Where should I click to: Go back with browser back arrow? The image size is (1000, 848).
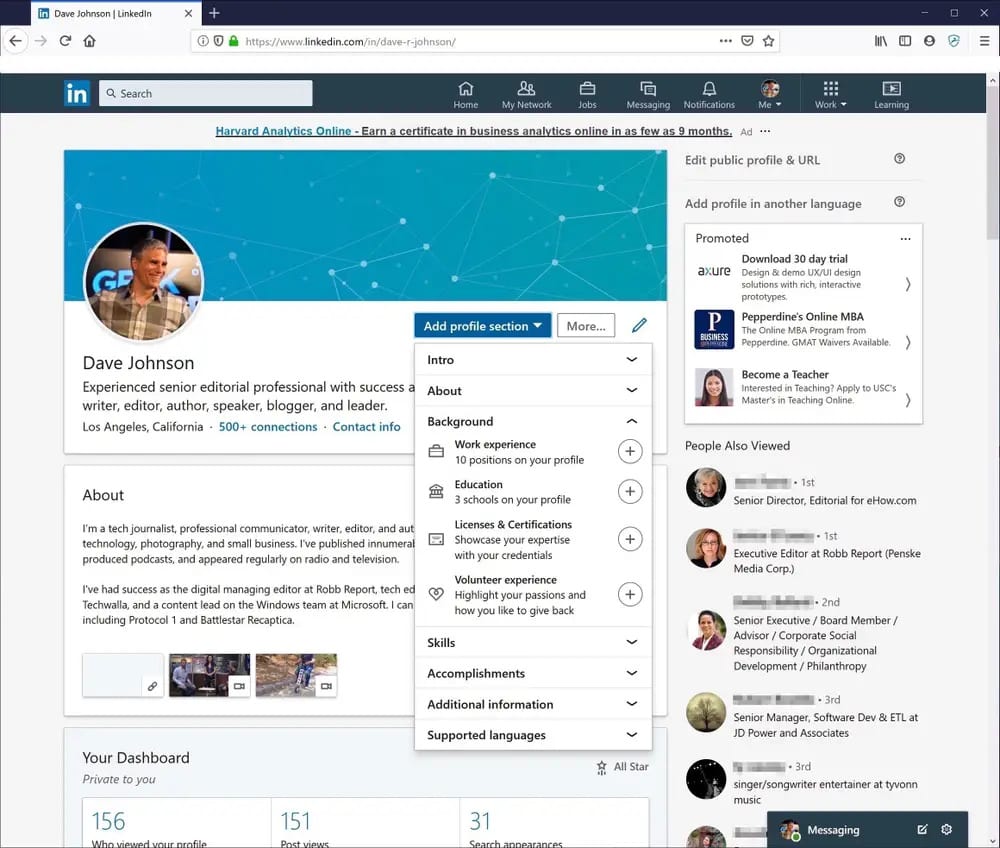[x=15, y=41]
